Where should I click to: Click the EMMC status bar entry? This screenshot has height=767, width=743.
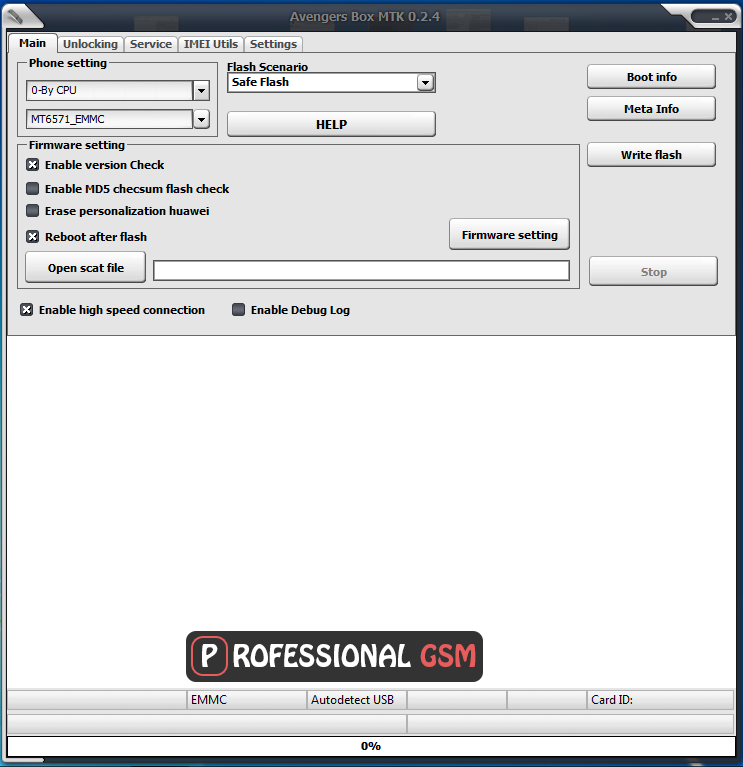click(x=247, y=700)
